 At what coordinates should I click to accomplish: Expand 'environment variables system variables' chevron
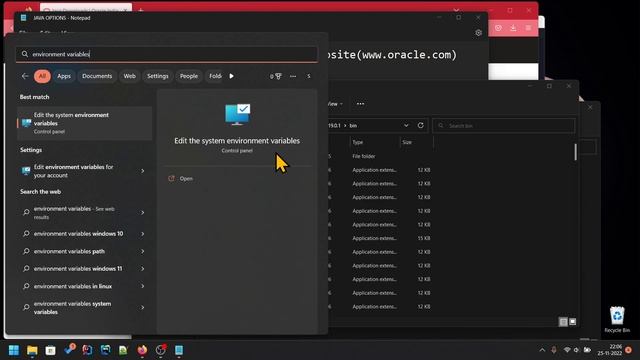tap(143, 307)
